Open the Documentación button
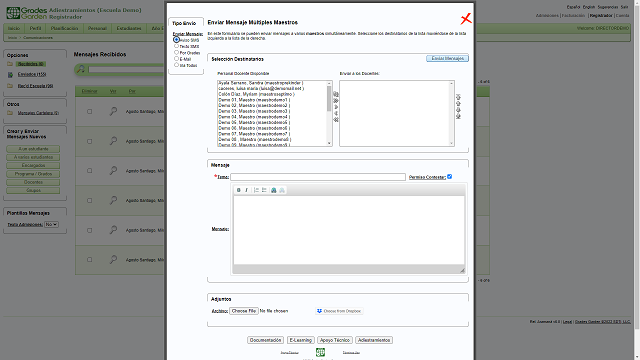 pyautogui.click(x=265, y=340)
